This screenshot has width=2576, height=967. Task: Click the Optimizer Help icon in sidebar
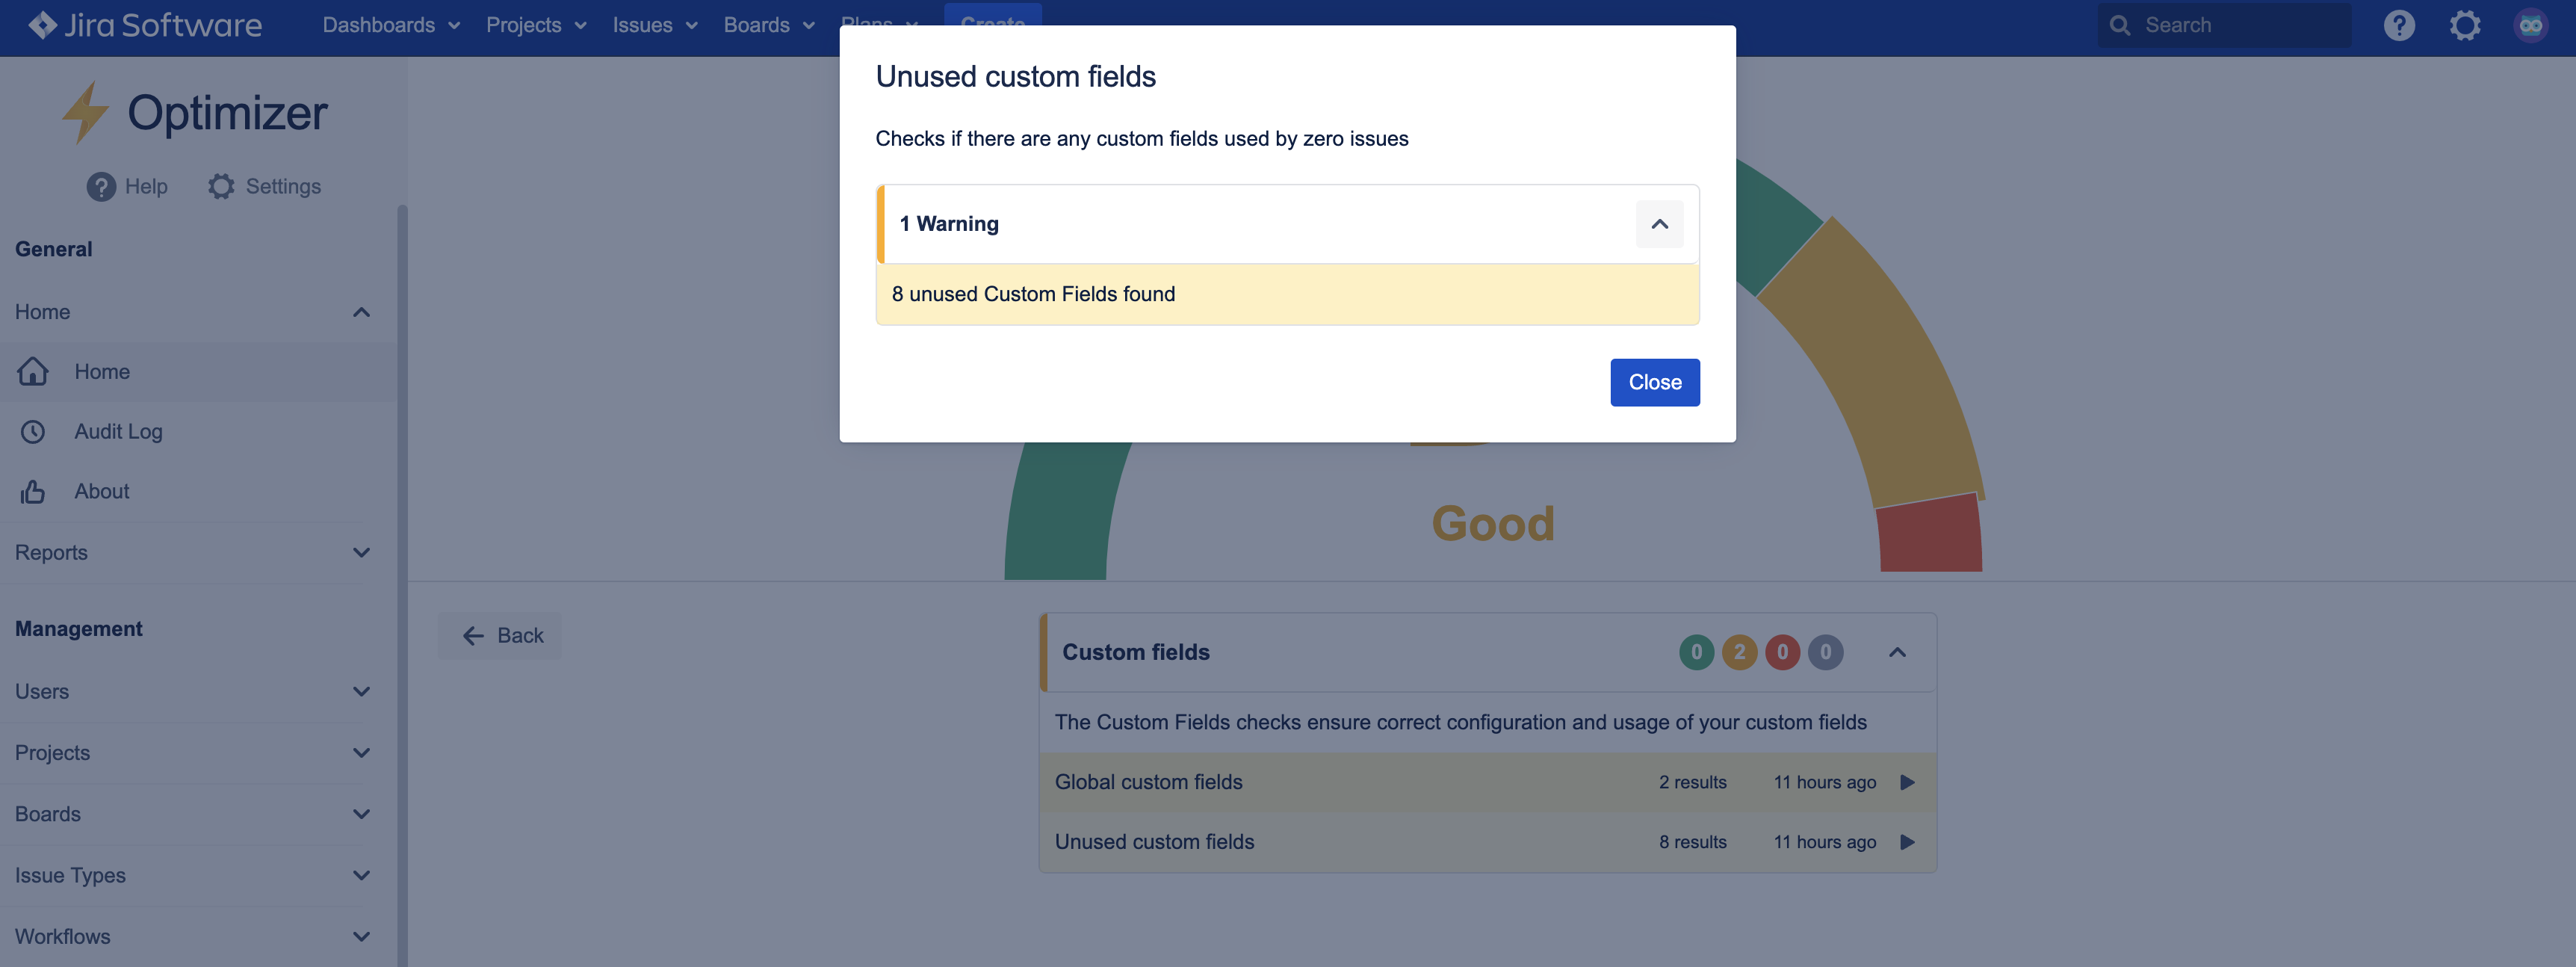click(101, 186)
